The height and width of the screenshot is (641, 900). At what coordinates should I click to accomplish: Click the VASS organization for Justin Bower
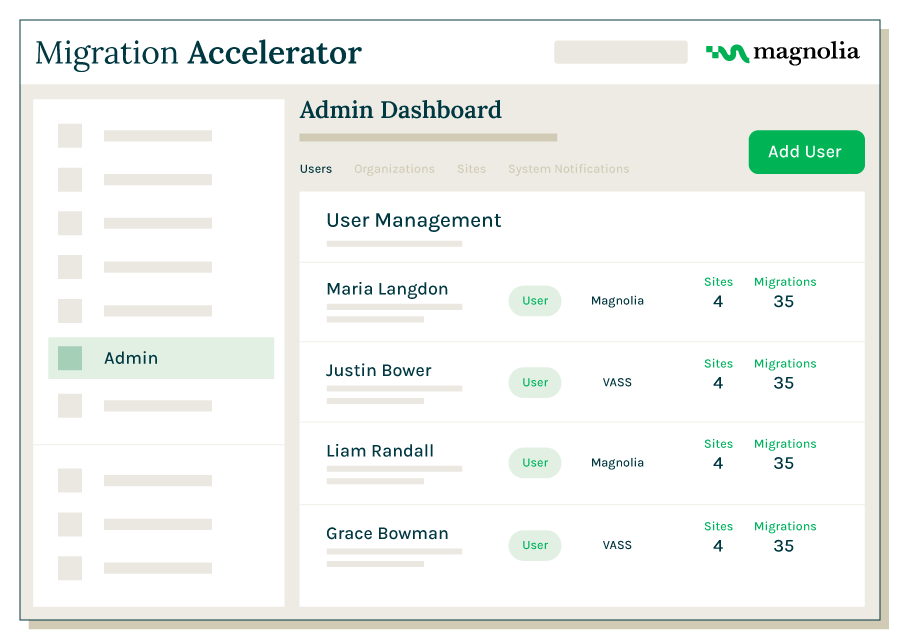[x=617, y=382]
